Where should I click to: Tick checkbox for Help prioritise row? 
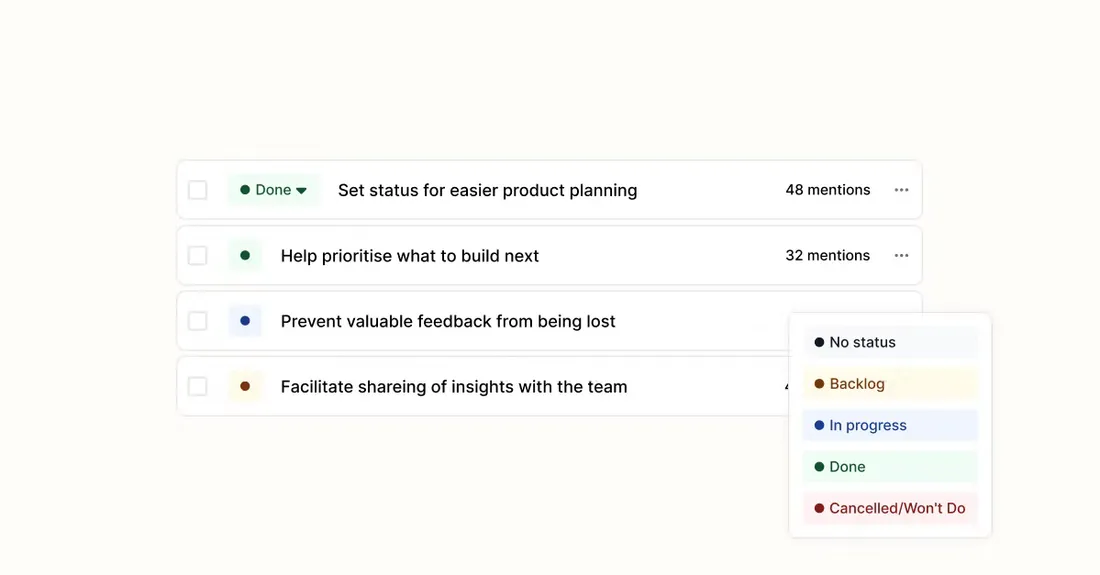click(x=198, y=255)
